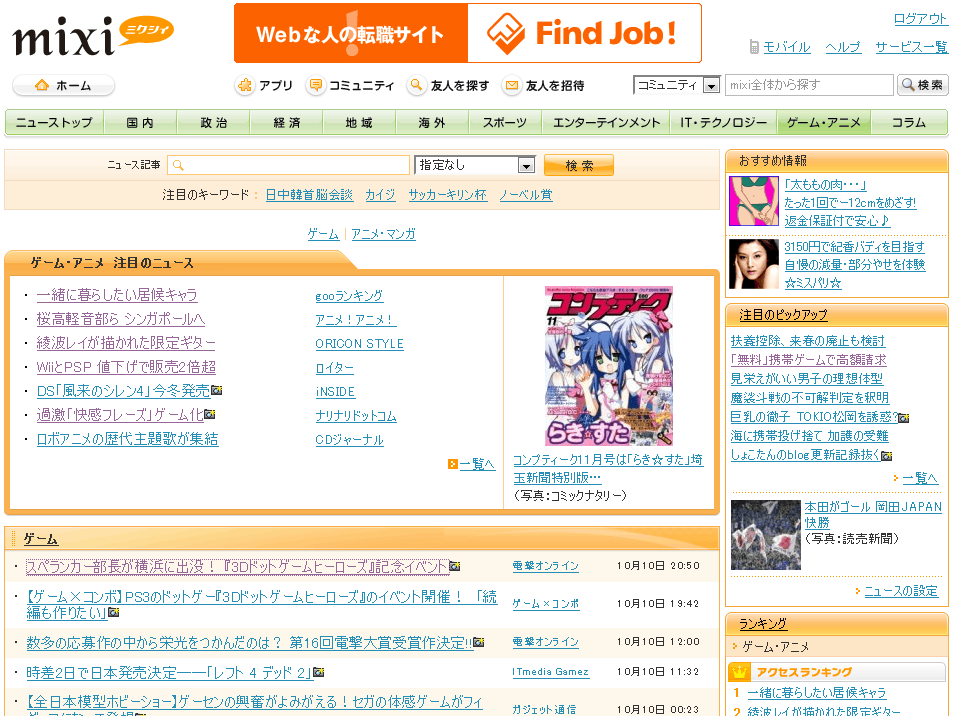Viewport: 953px width, 716px height.
Task: Click camera icon beside 過激「快感フレーズ」ゲーム化
Action: (210, 414)
